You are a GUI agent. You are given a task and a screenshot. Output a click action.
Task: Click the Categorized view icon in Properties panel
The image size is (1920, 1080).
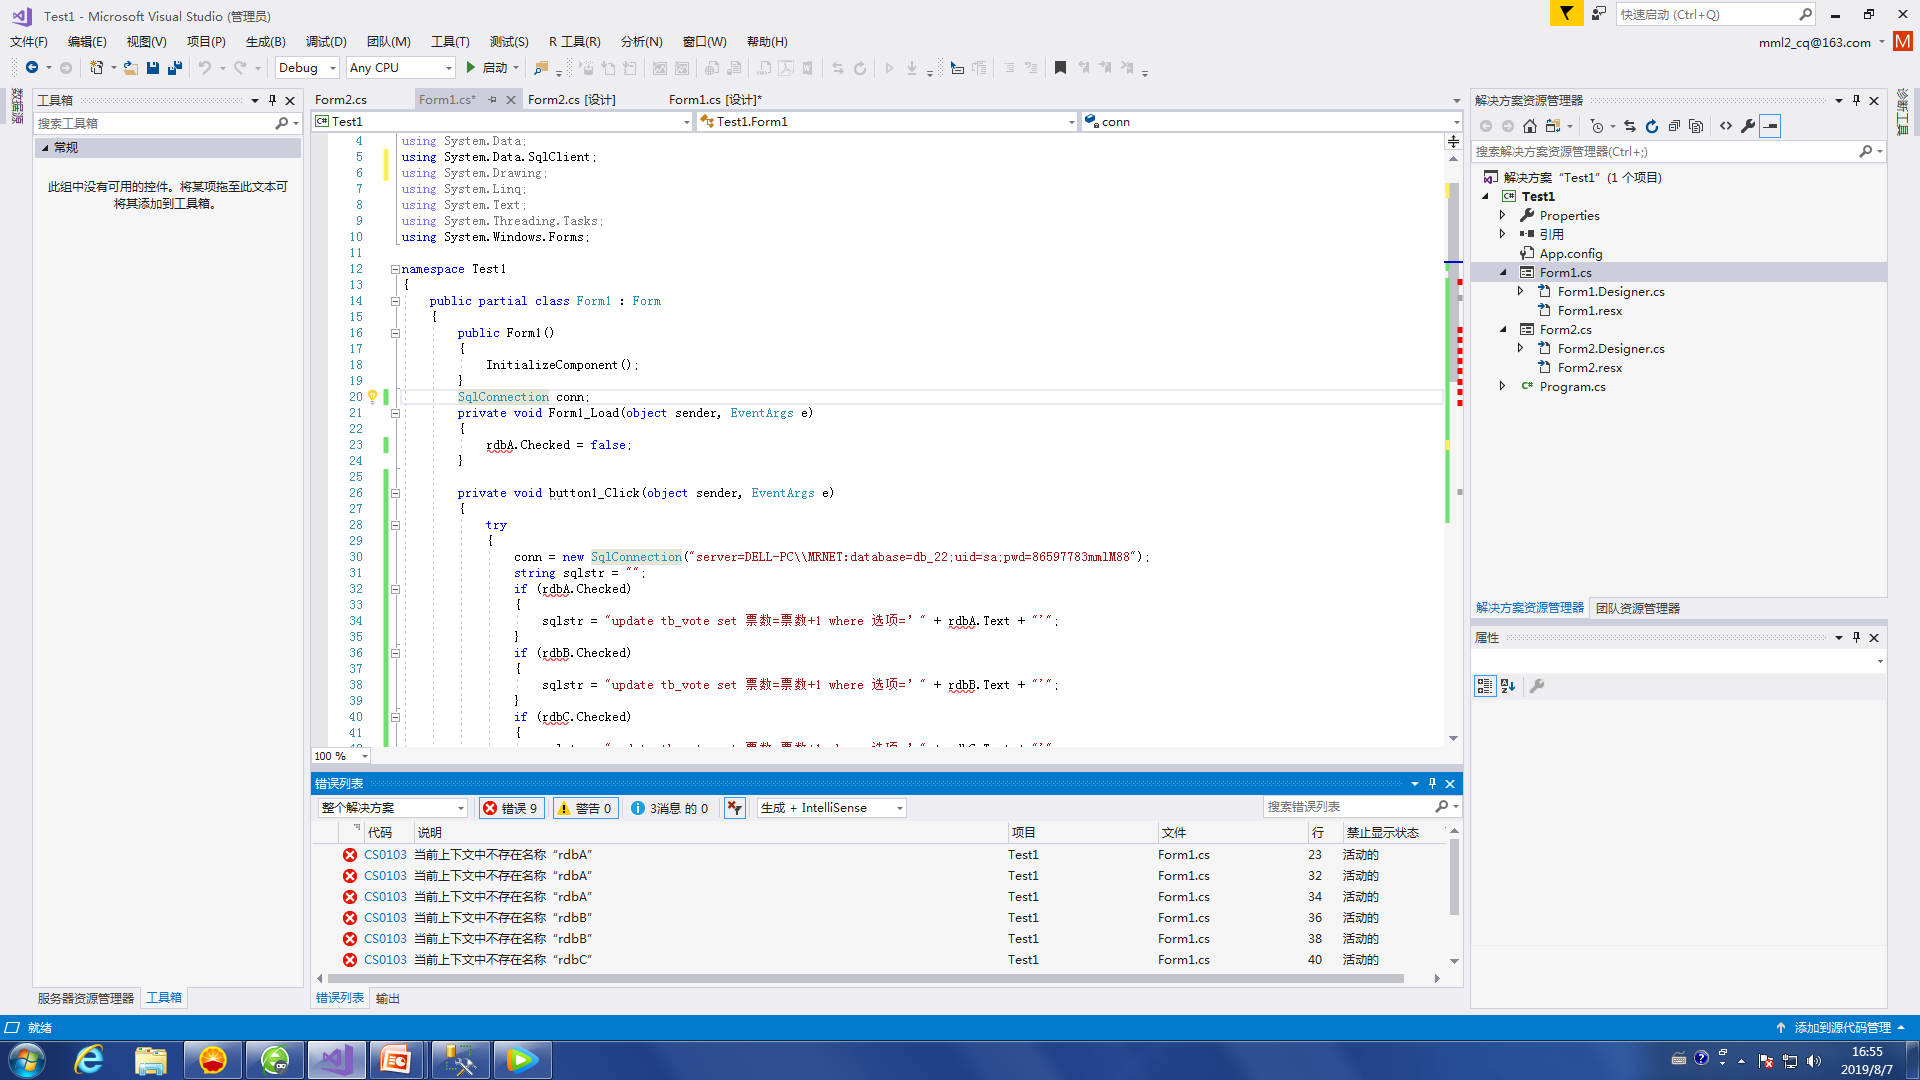click(x=1485, y=686)
